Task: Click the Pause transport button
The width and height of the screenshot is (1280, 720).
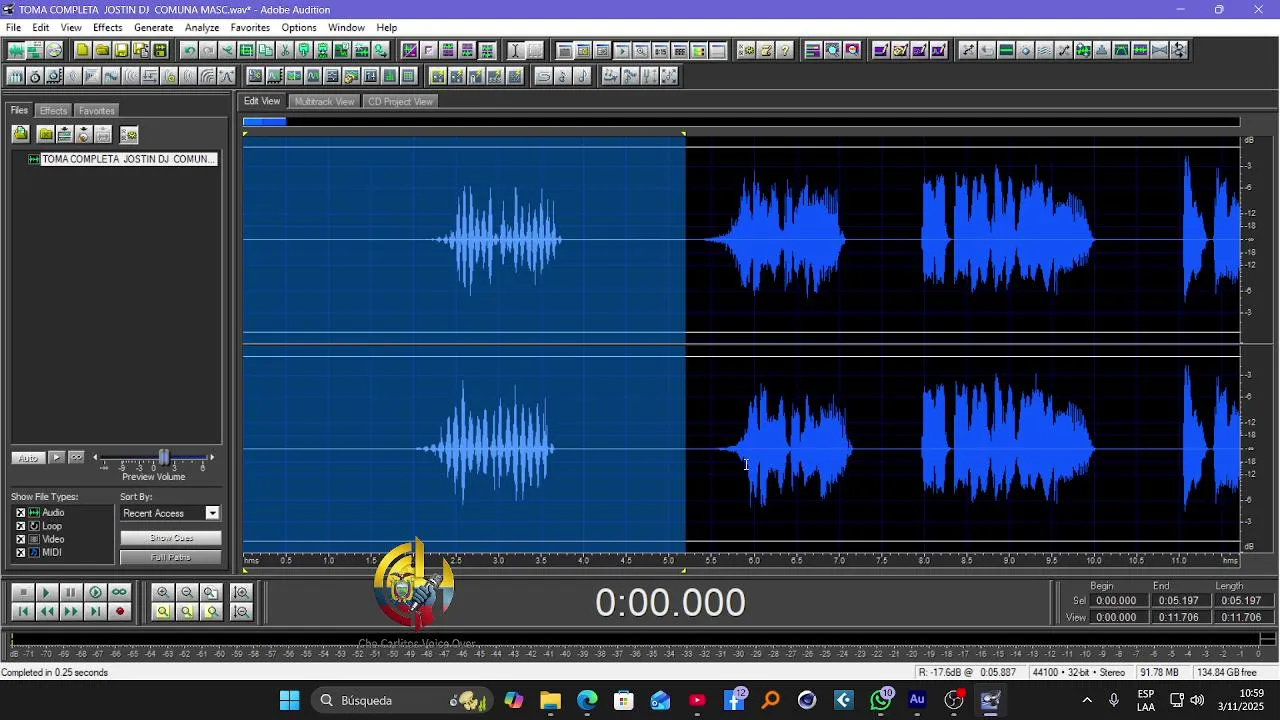Action: (x=70, y=592)
